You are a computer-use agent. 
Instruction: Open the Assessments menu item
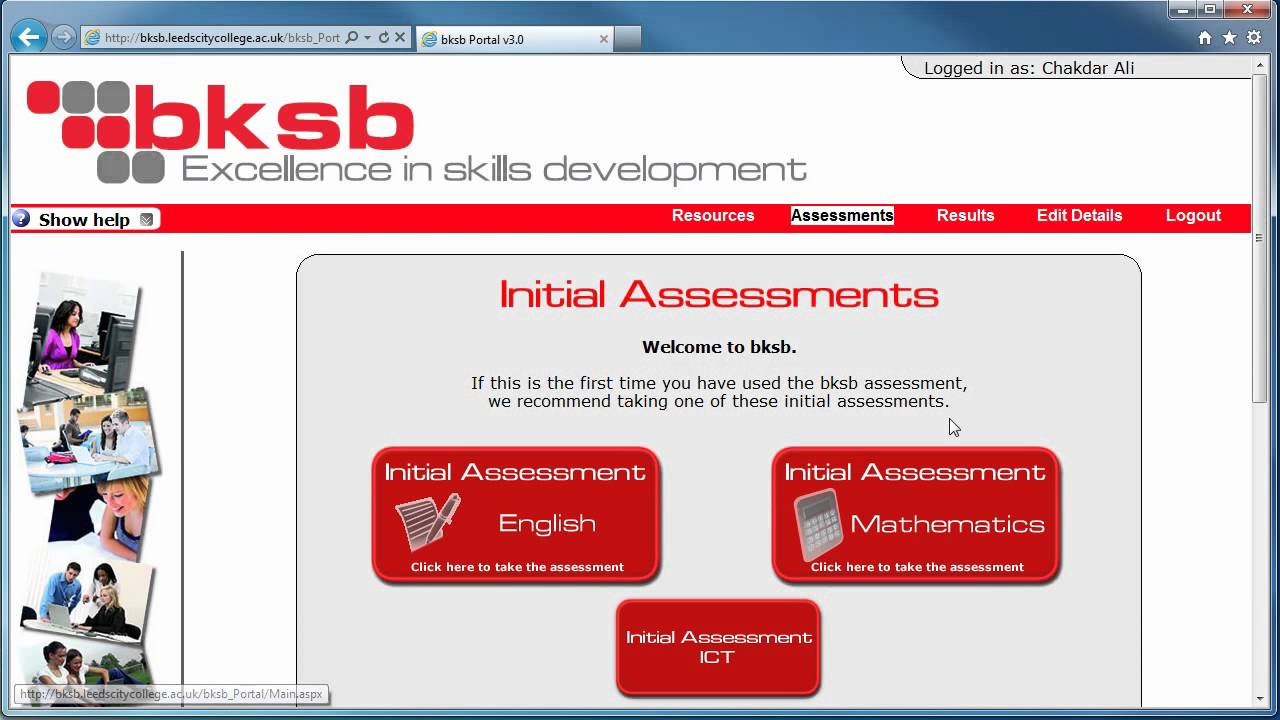point(842,215)
